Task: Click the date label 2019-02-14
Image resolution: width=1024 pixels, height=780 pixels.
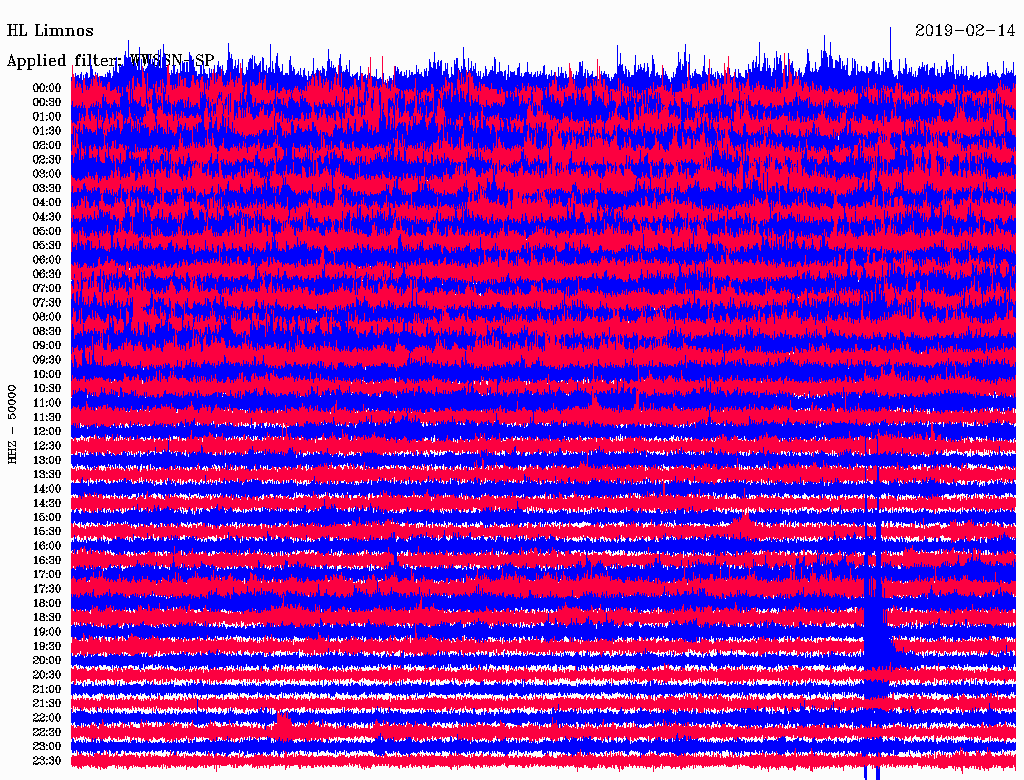Action: (x=965, y=31)
